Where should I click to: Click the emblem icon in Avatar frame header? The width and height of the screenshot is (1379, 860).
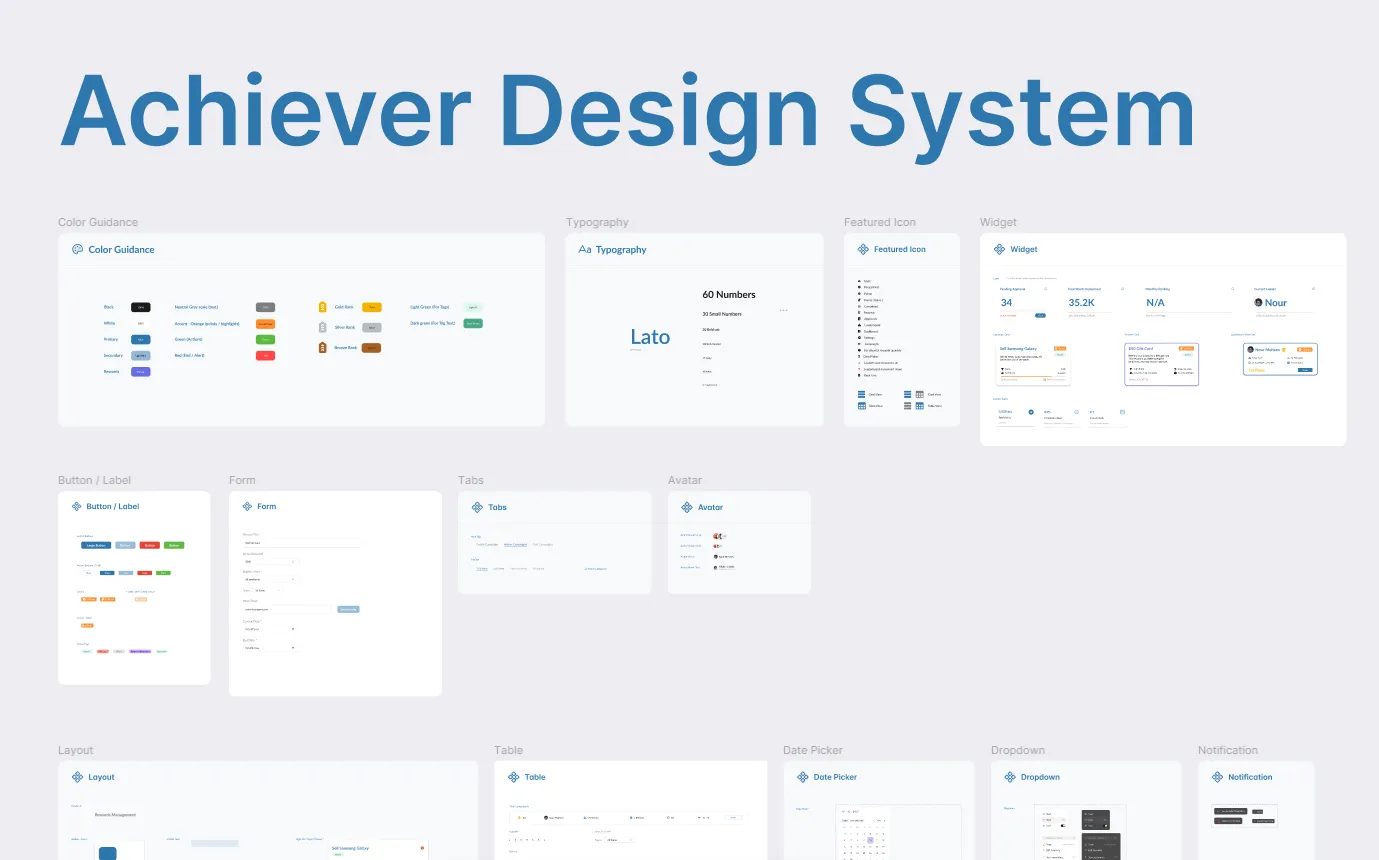pos(687,507)
